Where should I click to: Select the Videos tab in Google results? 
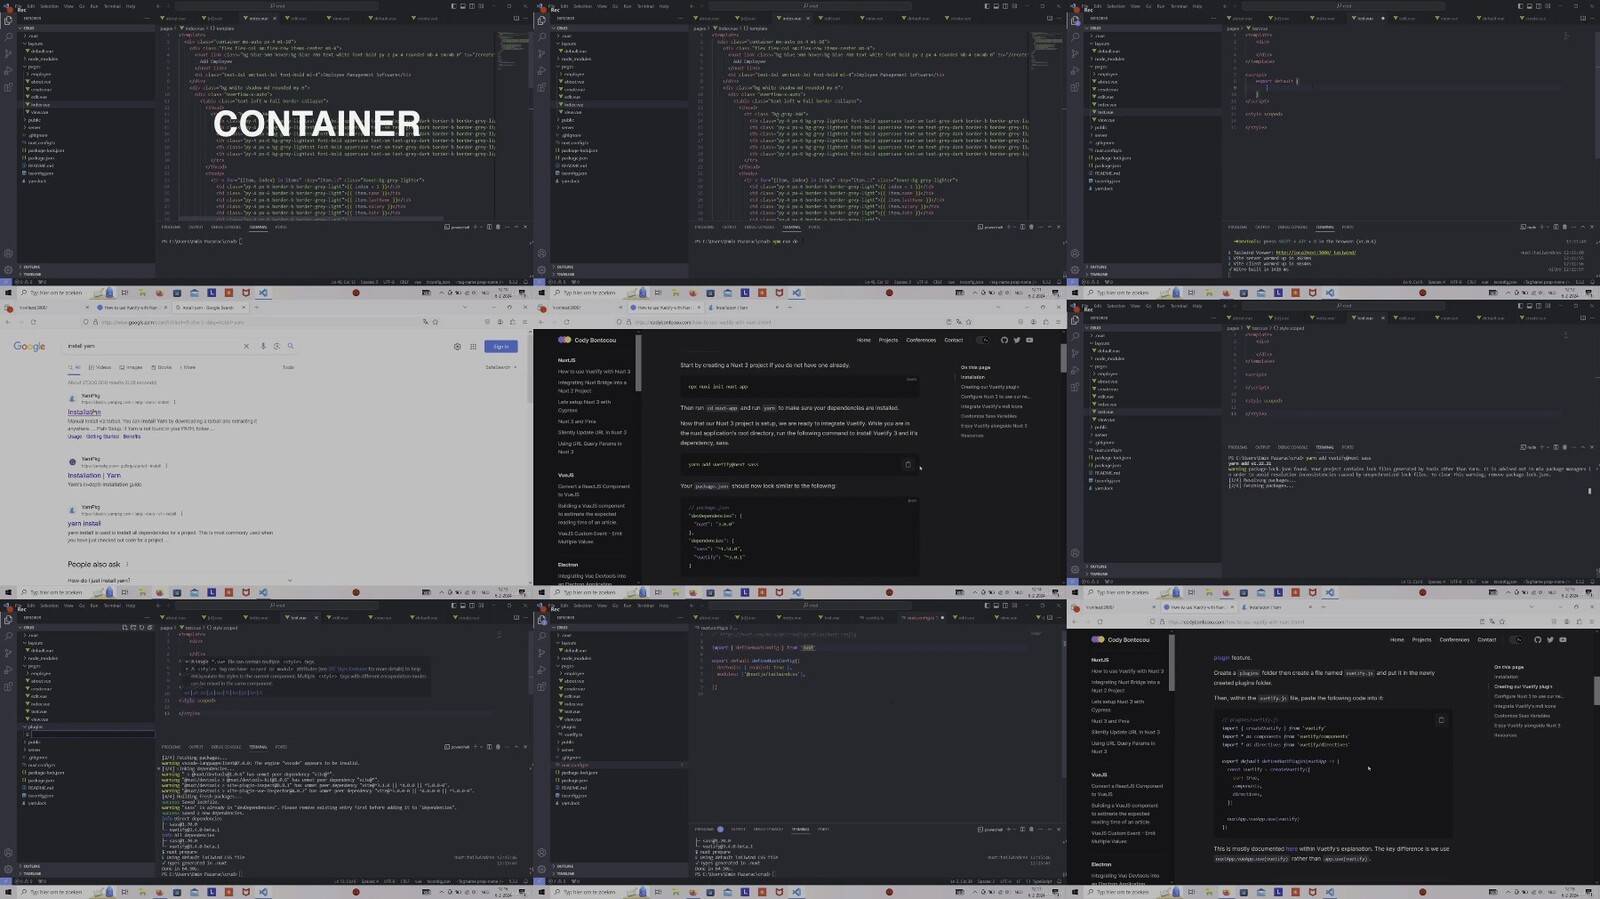pos(101,367)
